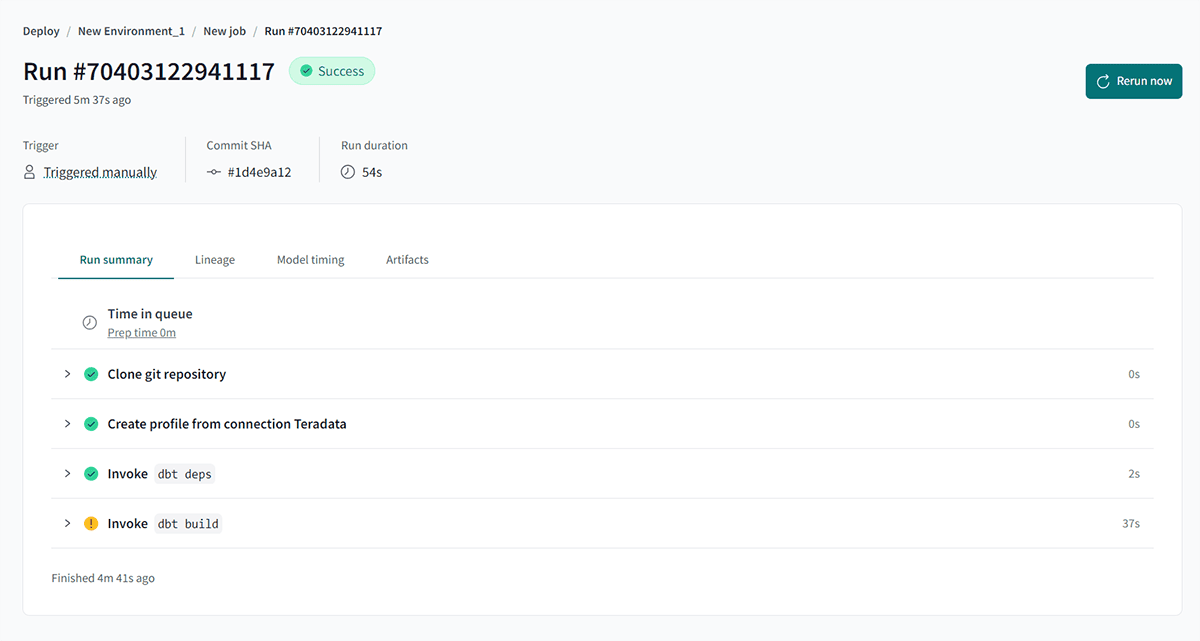Click the clock icon next to Time in queue
1200x641 pixels.
(x=90, y=323)
